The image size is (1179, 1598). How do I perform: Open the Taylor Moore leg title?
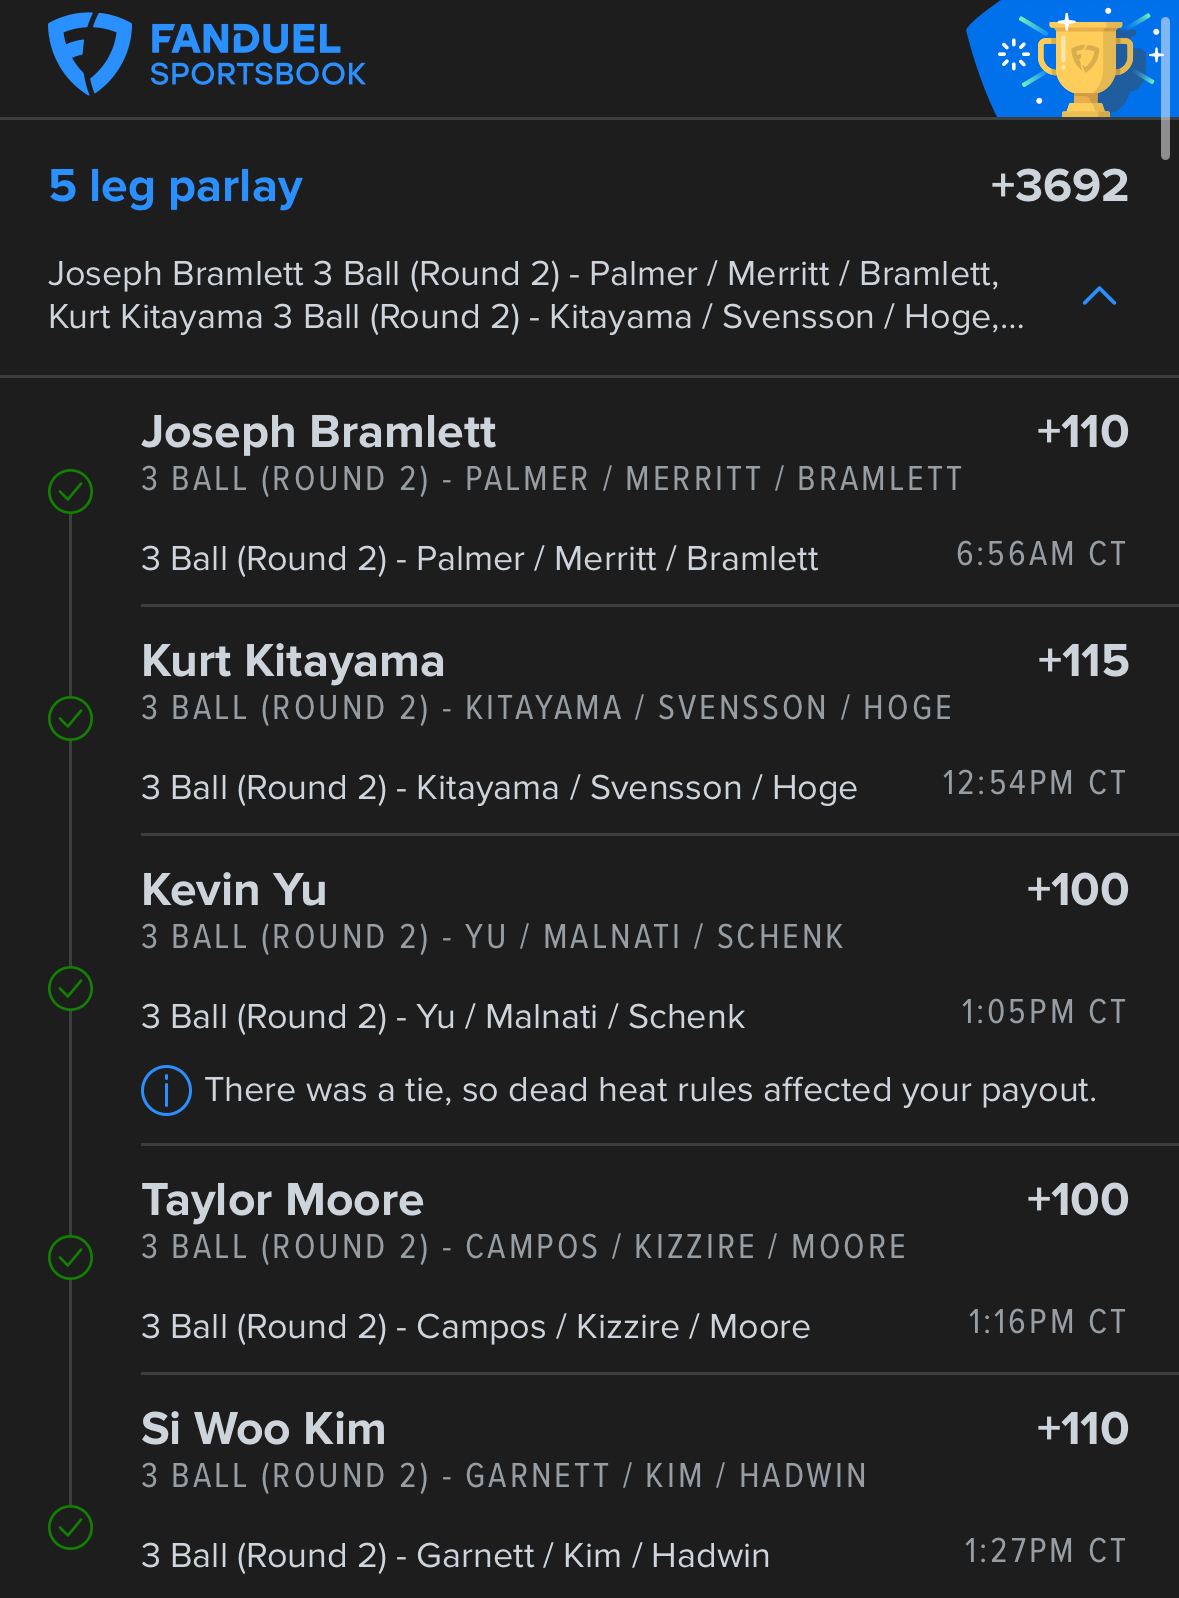(283, 1200)
